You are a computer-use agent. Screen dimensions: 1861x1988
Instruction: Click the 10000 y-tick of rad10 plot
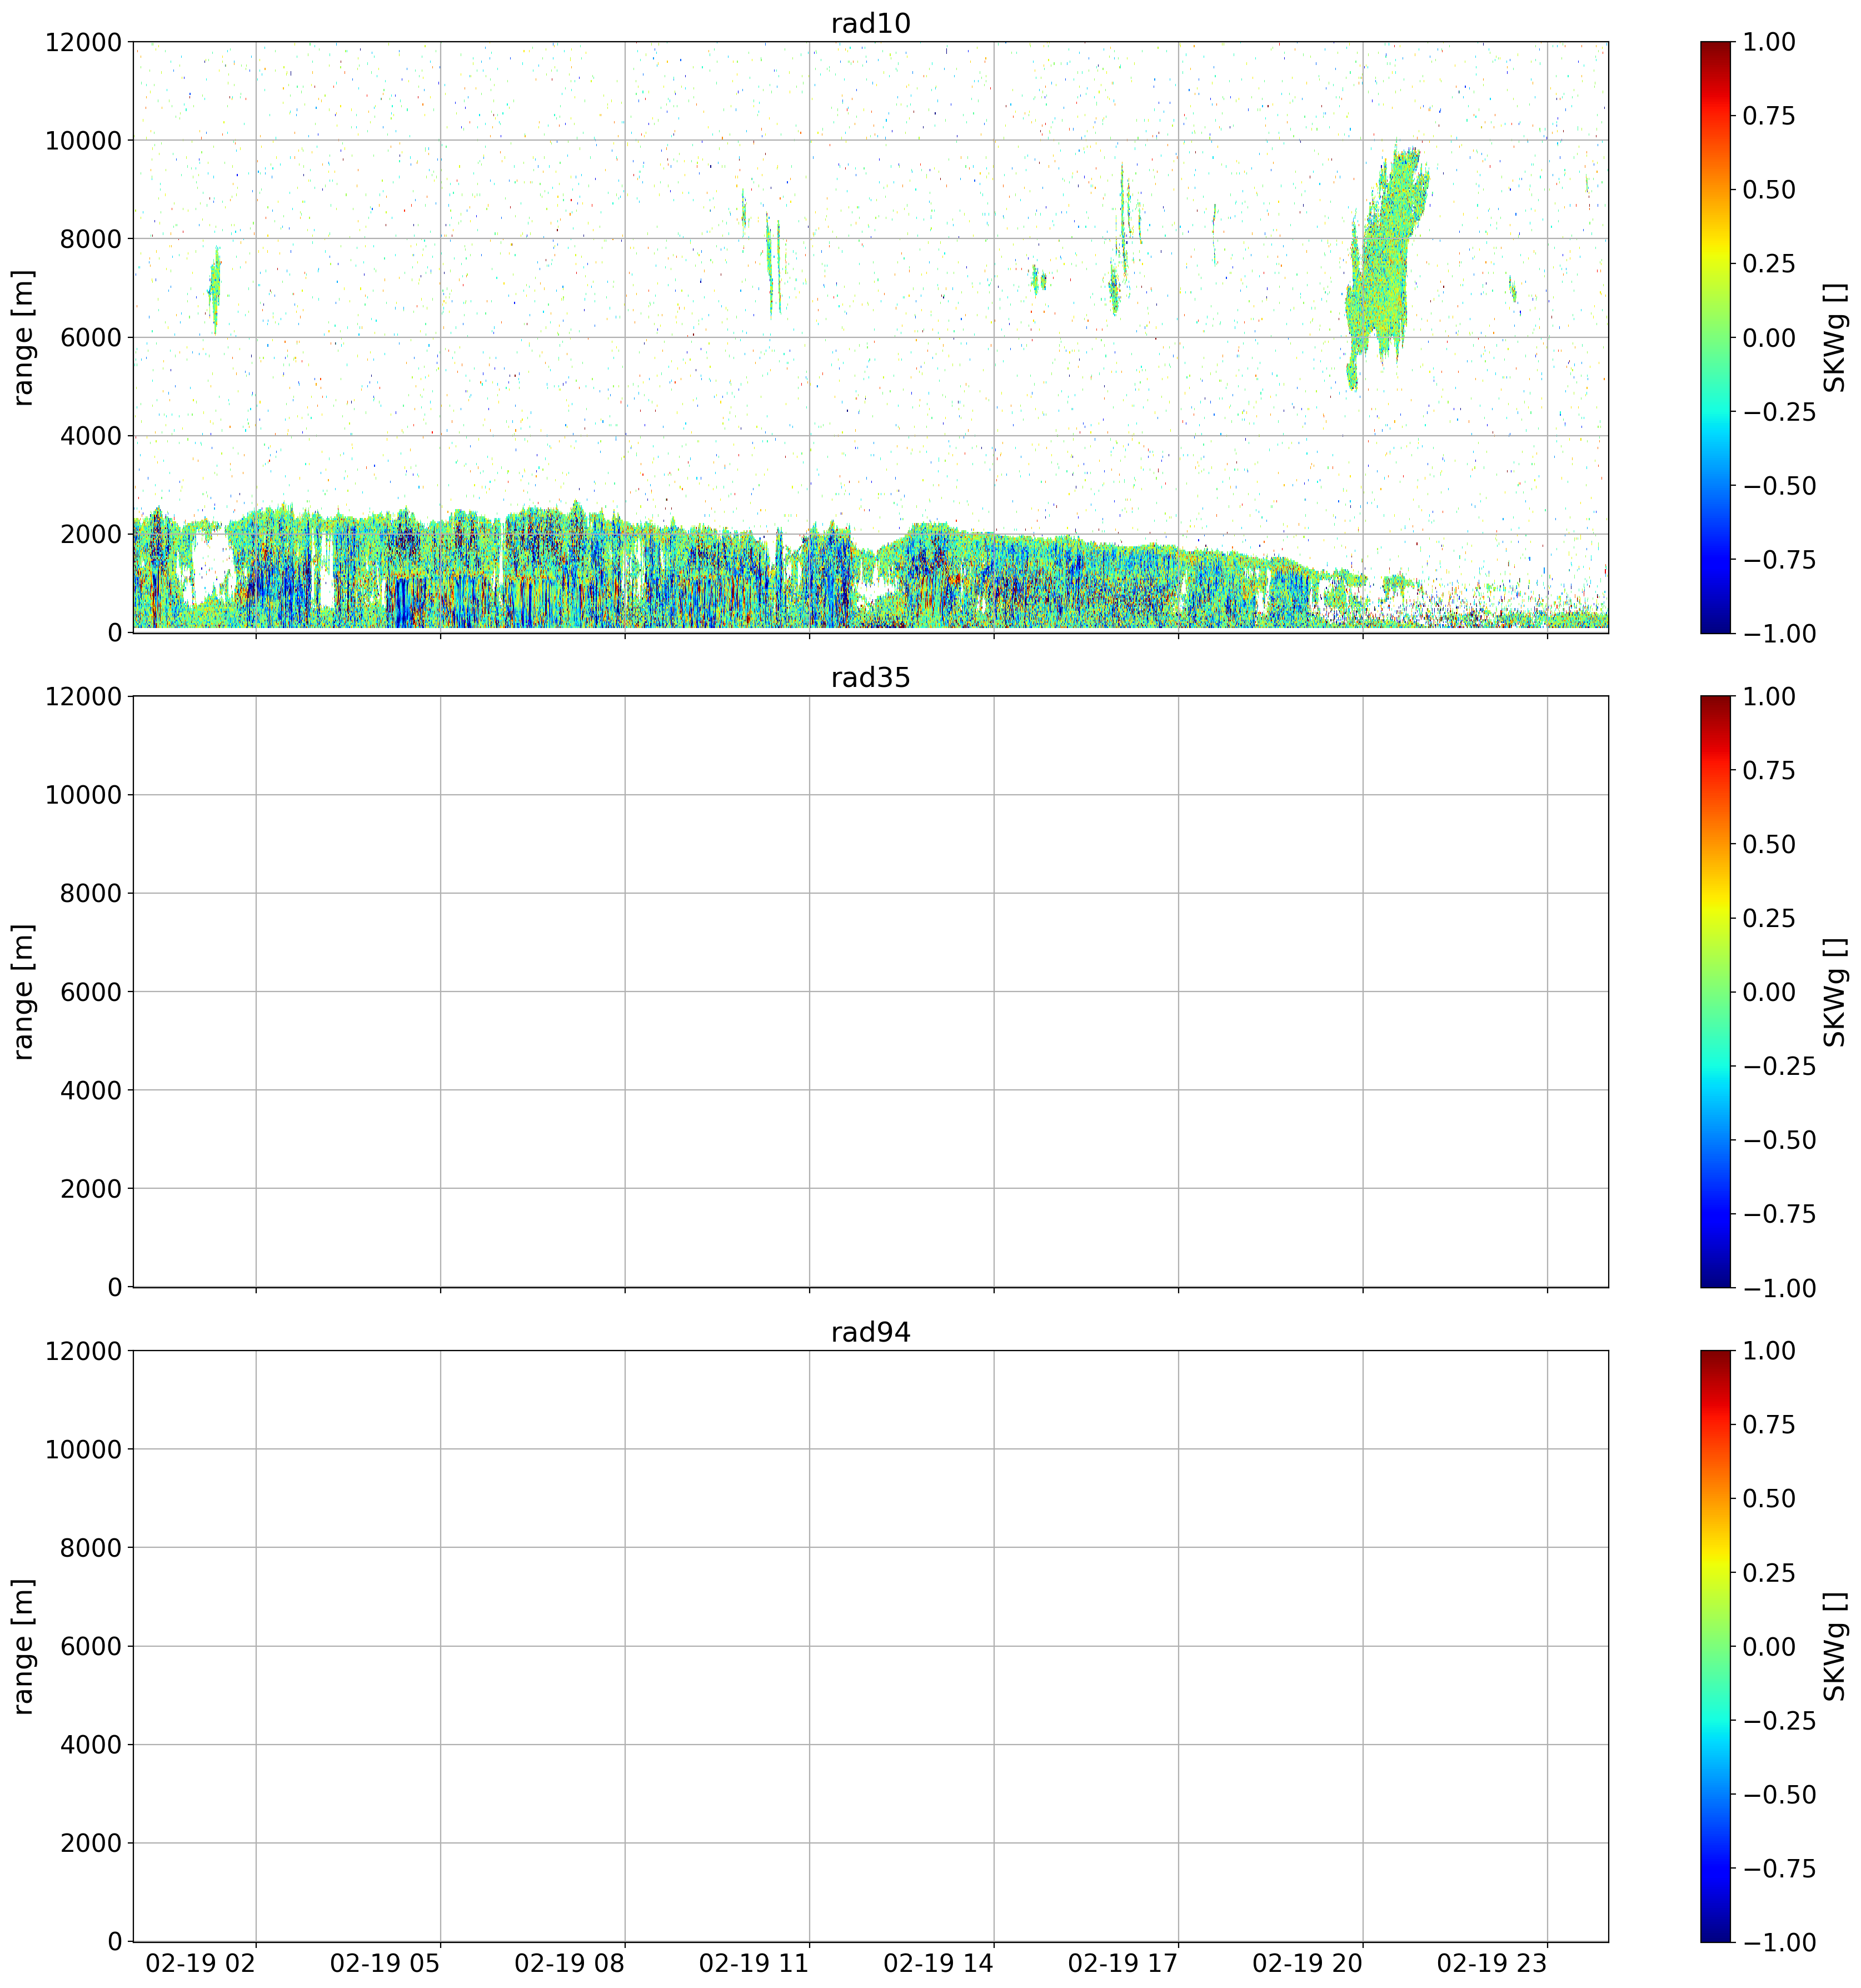(x=83, y=140)
